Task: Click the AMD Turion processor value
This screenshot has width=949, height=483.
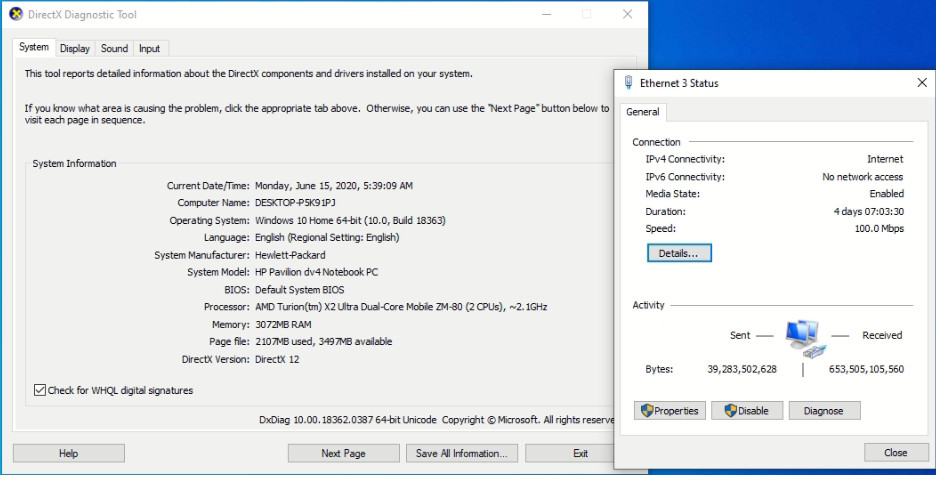Action: (401, 307)
